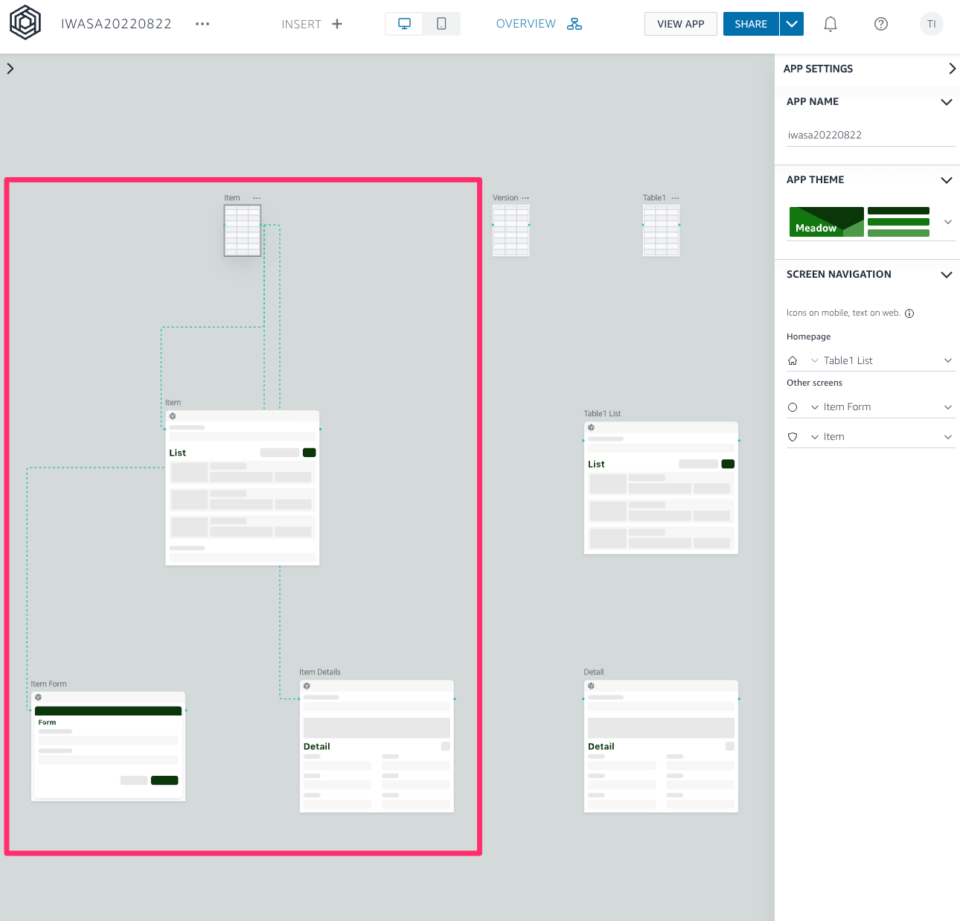Click the screen navigation info icon
The height and width of the screenshot is (921, 960).
(909, 313)
